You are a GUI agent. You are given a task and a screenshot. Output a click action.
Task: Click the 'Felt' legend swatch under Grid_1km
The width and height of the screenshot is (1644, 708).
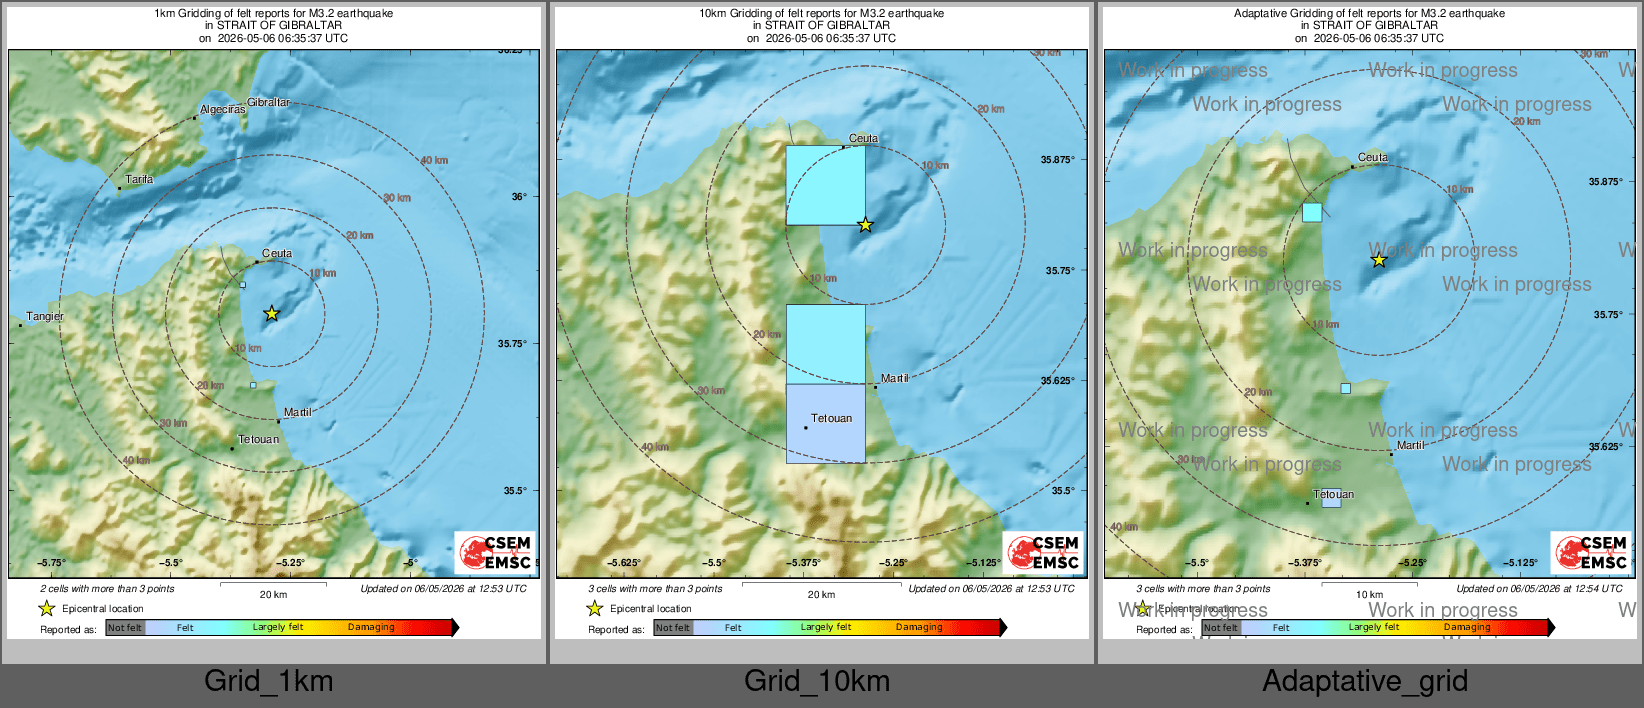click(185, 627)
